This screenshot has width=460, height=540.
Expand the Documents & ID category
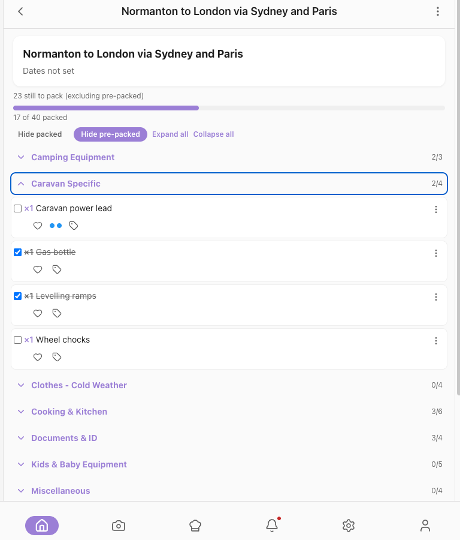pos(229,438)
